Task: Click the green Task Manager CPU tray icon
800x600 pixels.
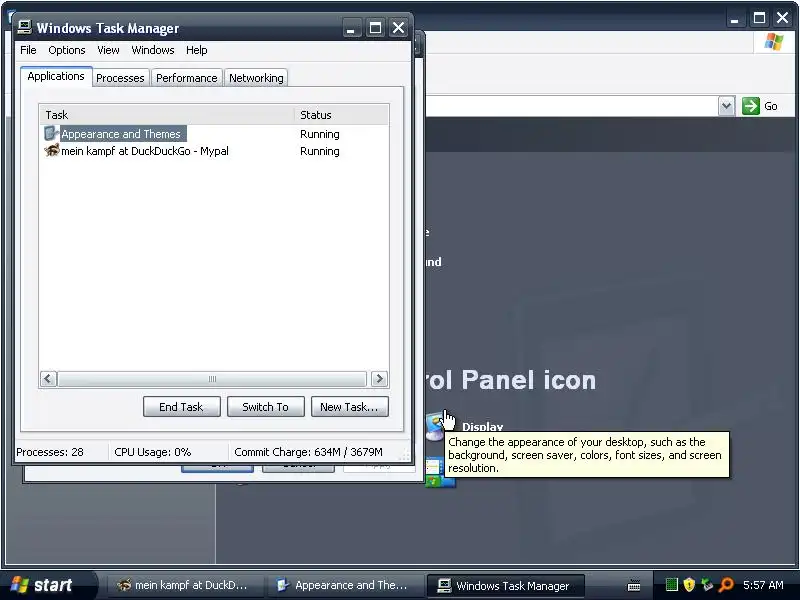Action: point(671,585)
